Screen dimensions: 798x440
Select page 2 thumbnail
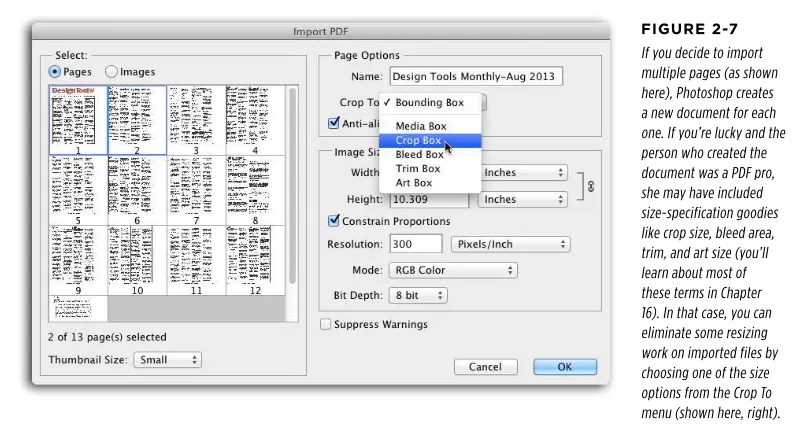click(137, 120)
